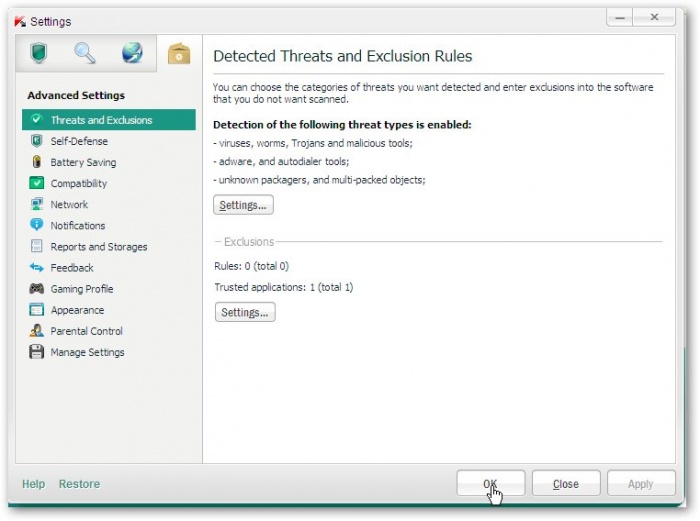Click the Self-Defense shield icon

point(36,141)
